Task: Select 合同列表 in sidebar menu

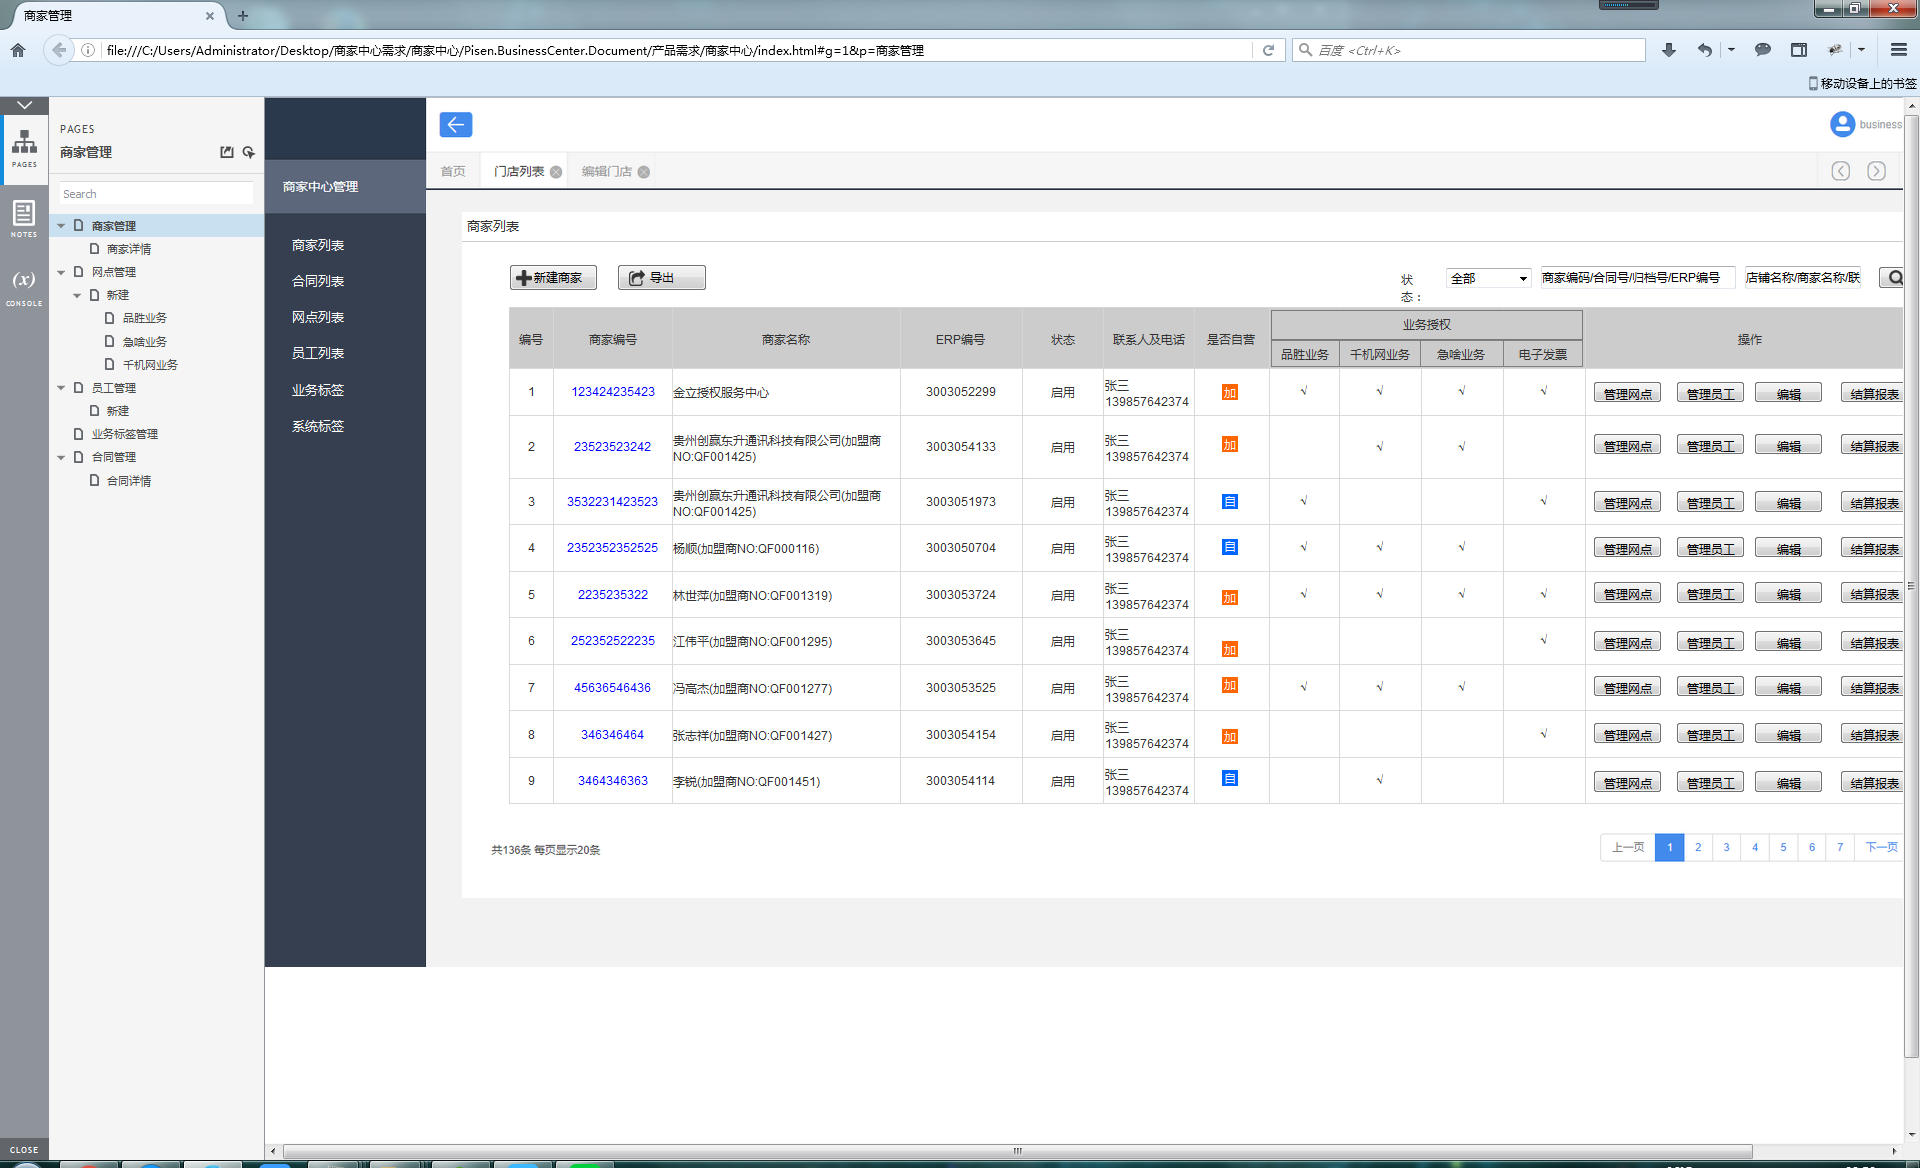Action: (x=318, y=281)
